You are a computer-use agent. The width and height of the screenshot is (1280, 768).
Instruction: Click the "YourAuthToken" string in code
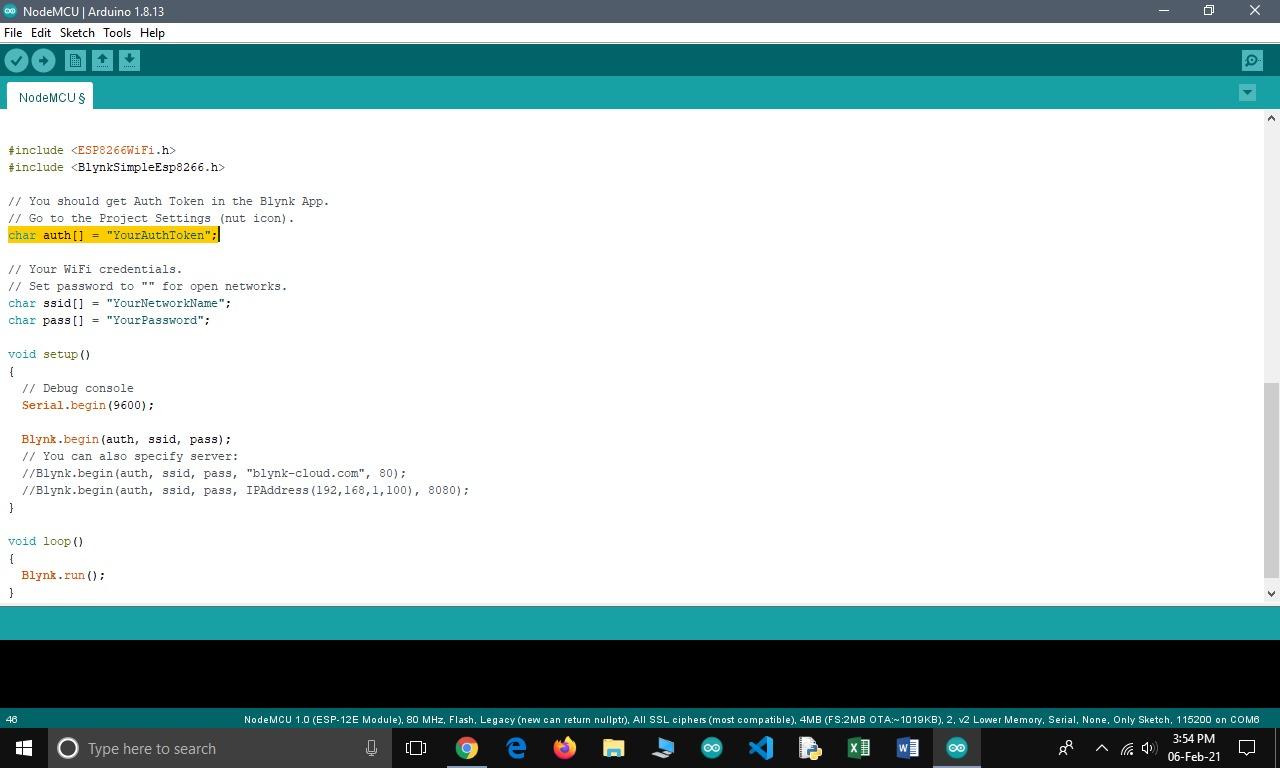pyautogui.click(x=158, y=235)
